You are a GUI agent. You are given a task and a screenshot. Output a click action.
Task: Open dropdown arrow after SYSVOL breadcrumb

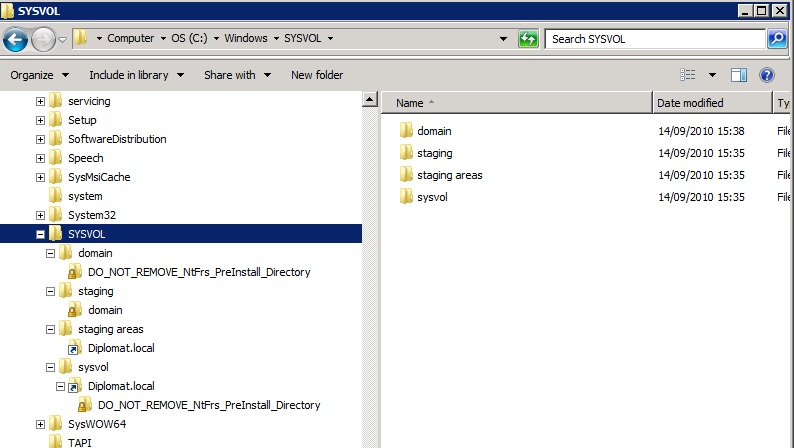(330, 38)
